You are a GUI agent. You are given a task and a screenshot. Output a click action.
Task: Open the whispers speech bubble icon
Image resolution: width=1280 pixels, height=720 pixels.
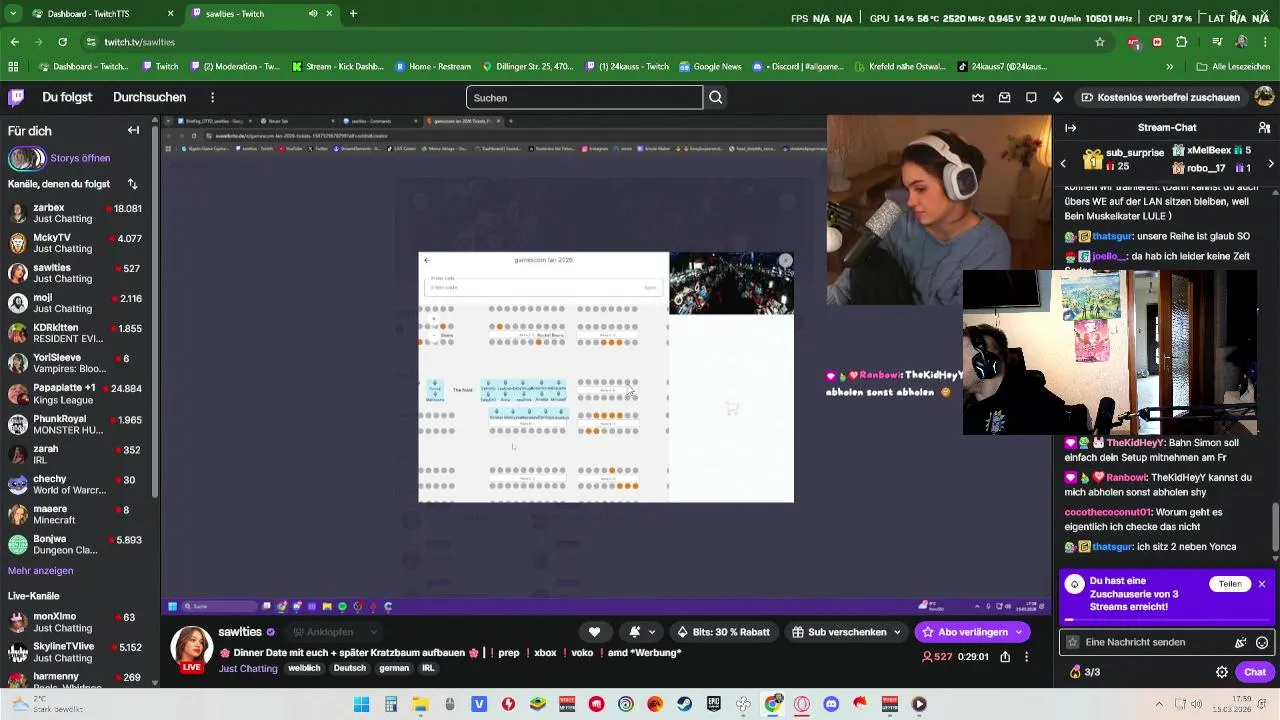pyautogui.click(x=1031, y=97)
